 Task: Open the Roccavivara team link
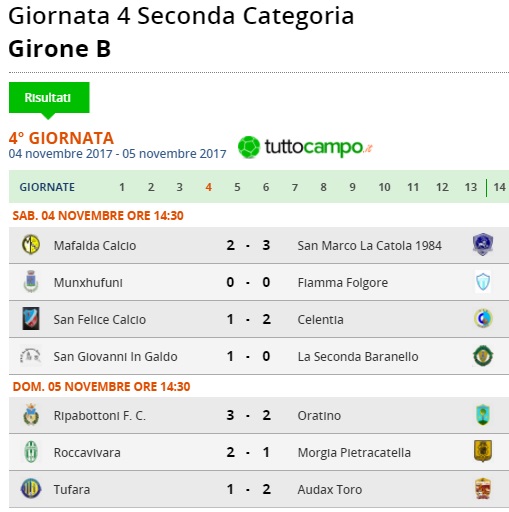pos(87,453)
